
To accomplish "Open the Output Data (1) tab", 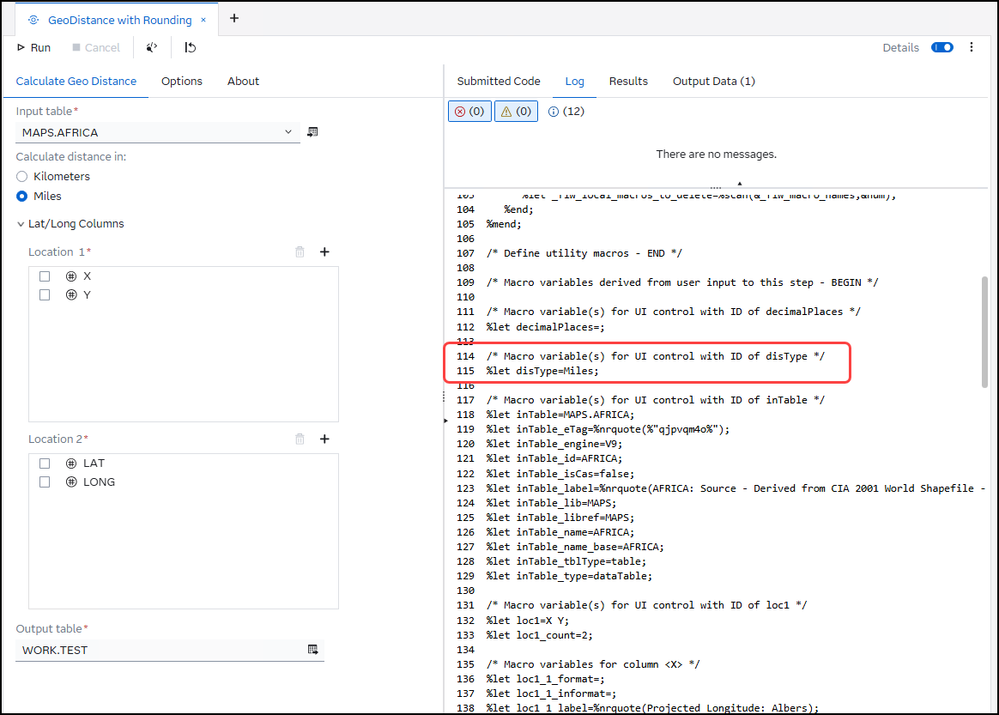I will (714, 81).
